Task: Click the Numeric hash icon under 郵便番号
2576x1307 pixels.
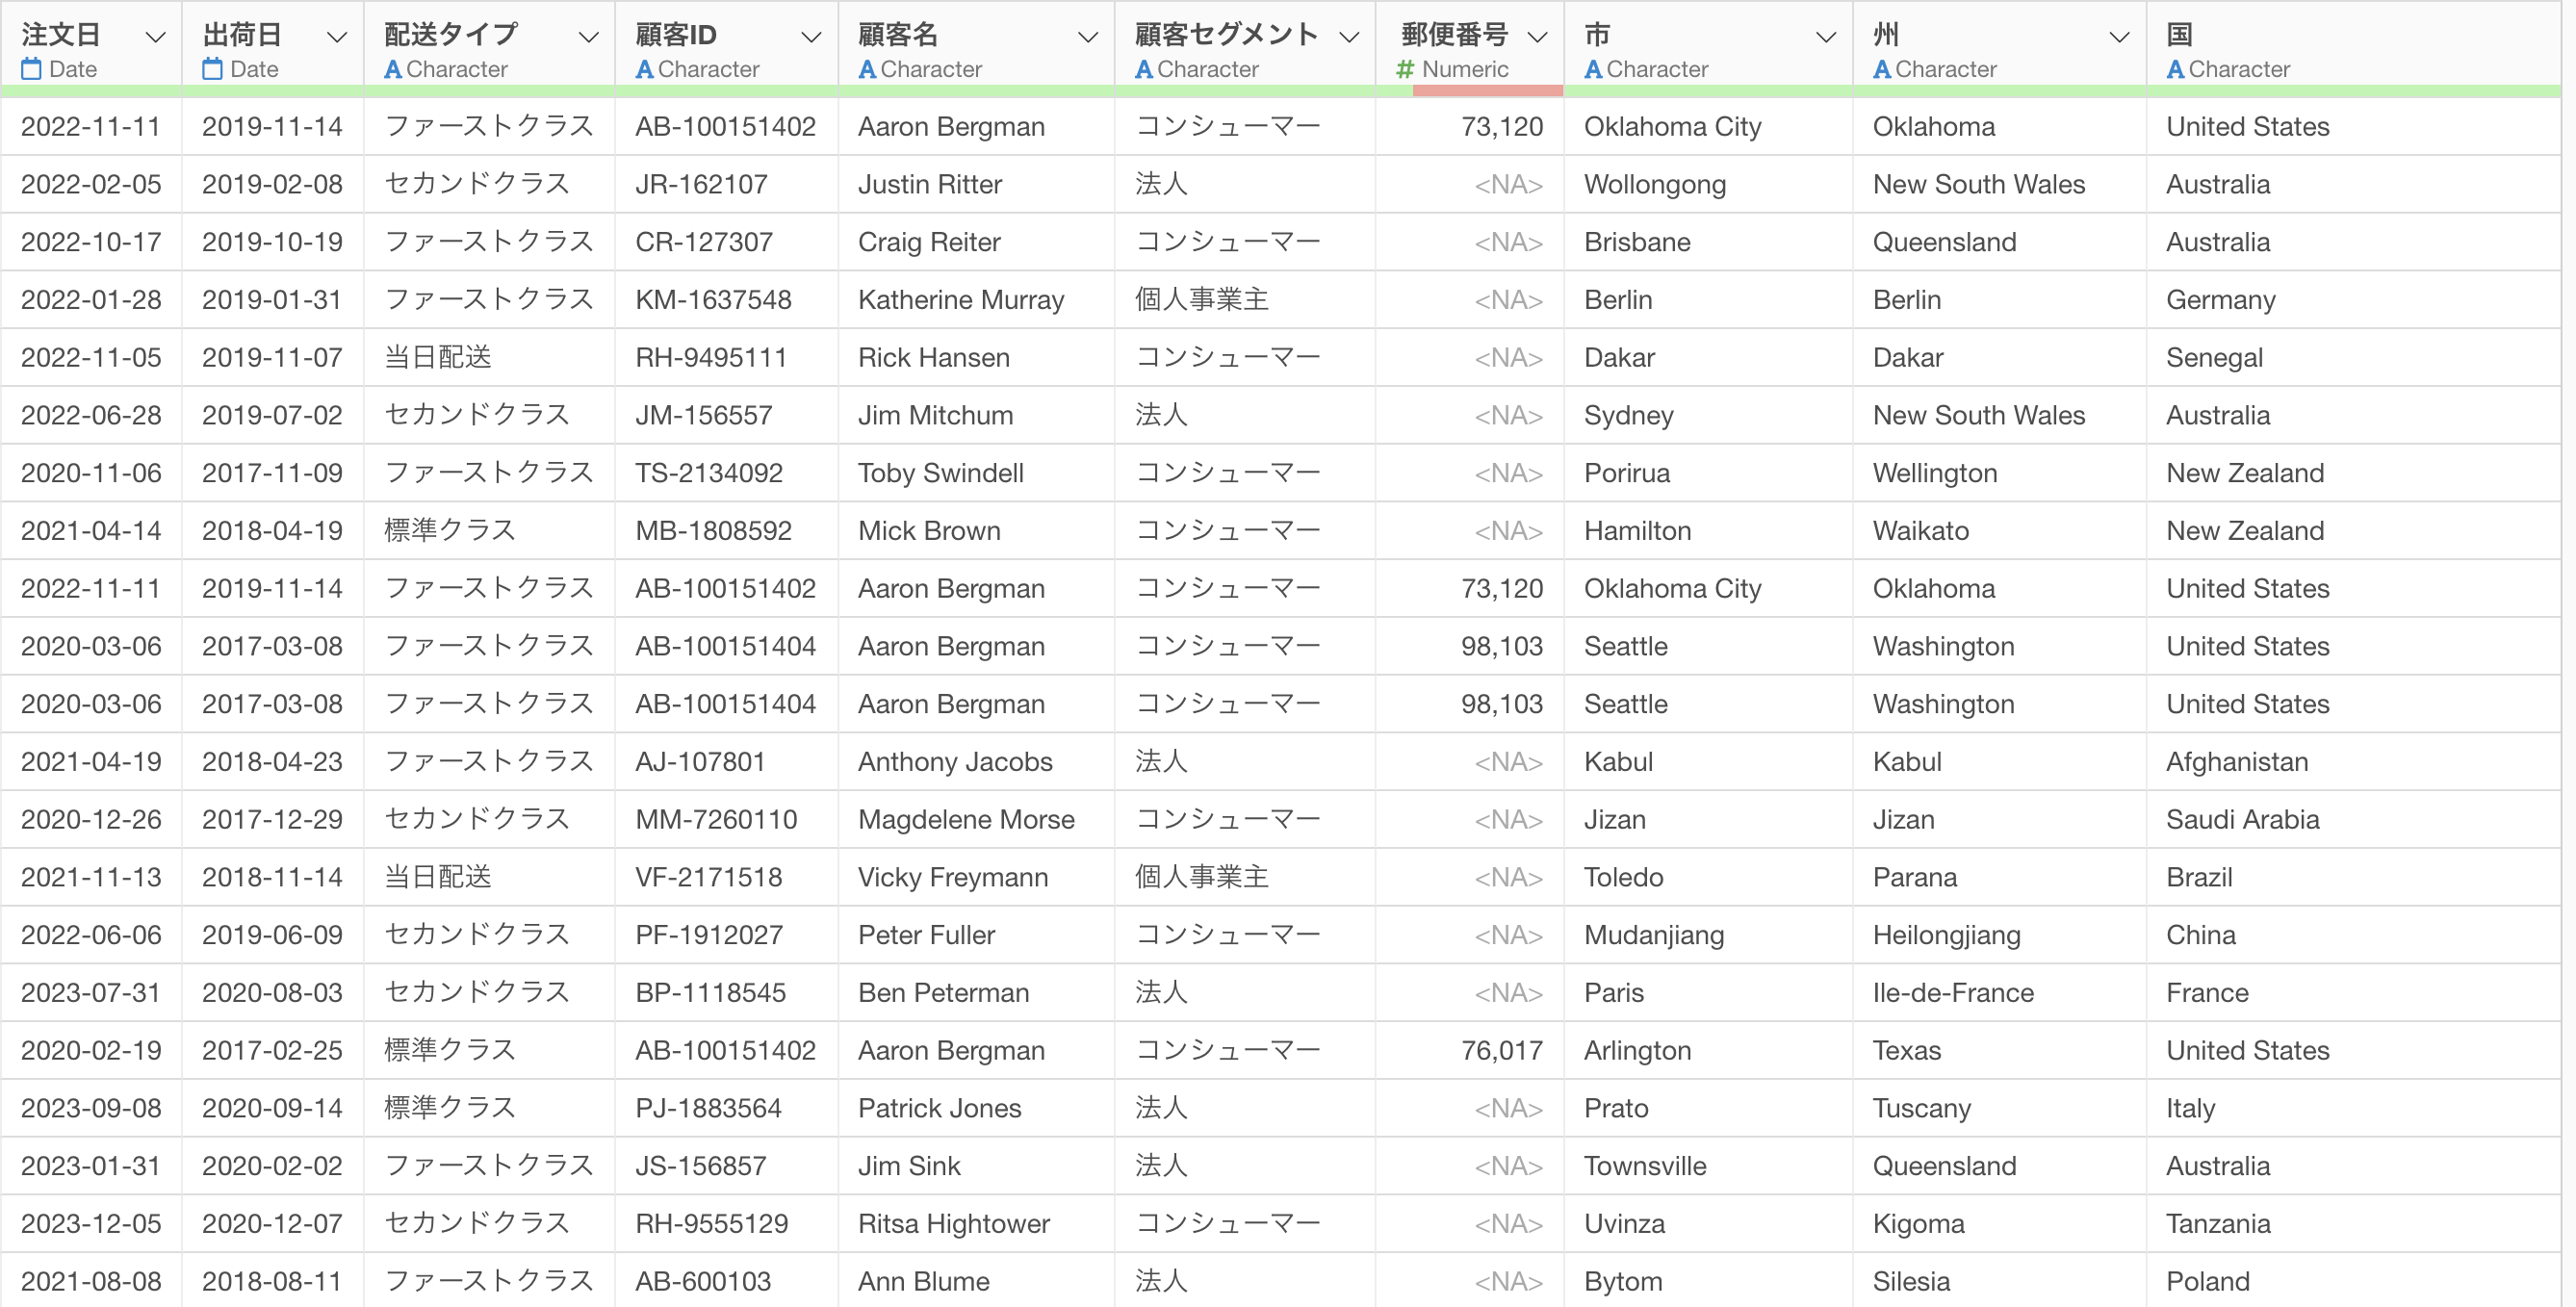Action: (x=1405, y=69)
